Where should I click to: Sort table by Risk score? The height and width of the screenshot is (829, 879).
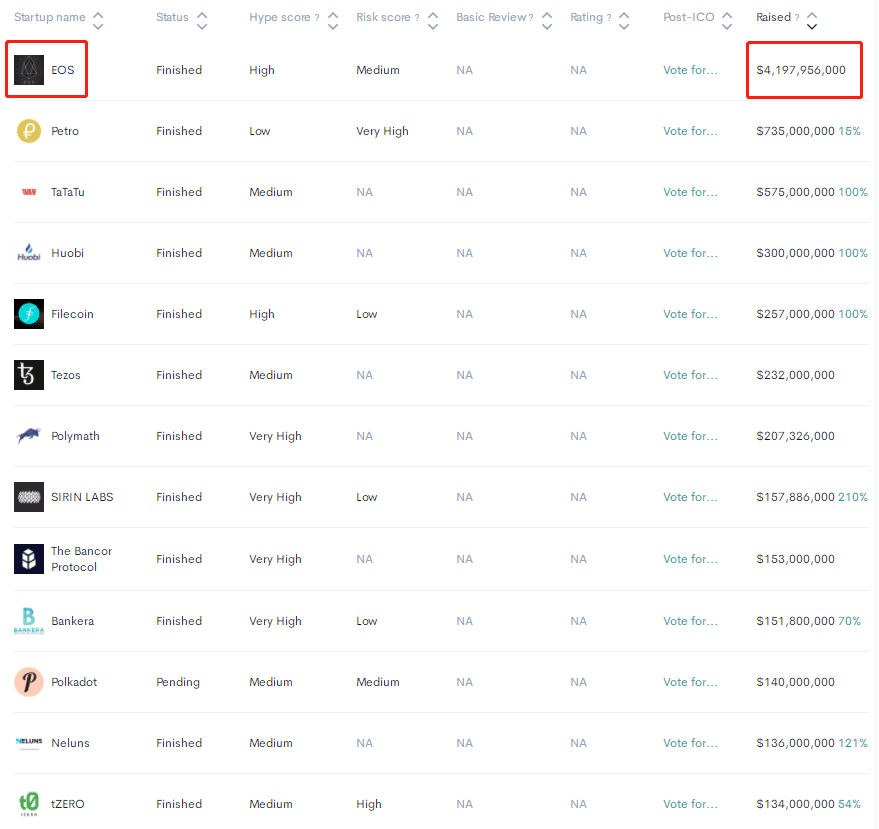point(433,21)
